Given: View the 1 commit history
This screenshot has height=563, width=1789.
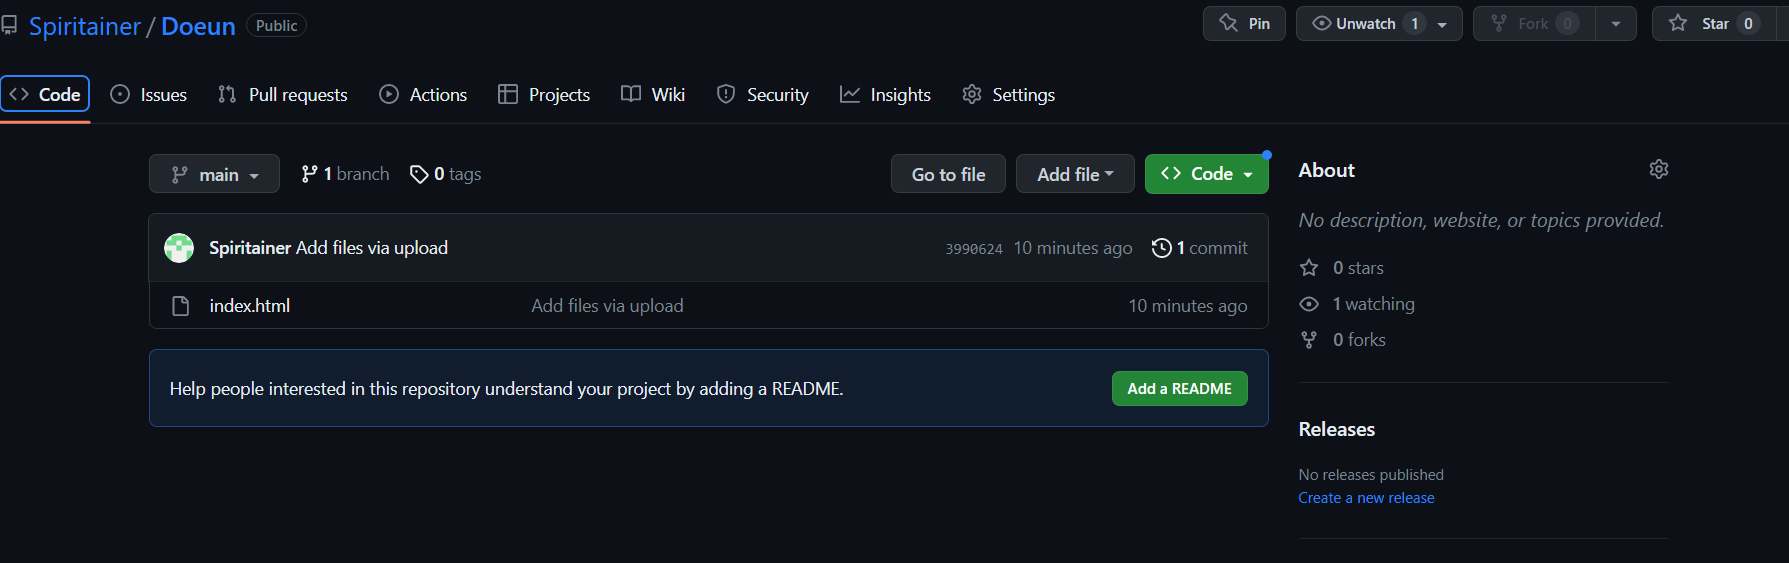Looking at the screenshot, I should 1200,248.
